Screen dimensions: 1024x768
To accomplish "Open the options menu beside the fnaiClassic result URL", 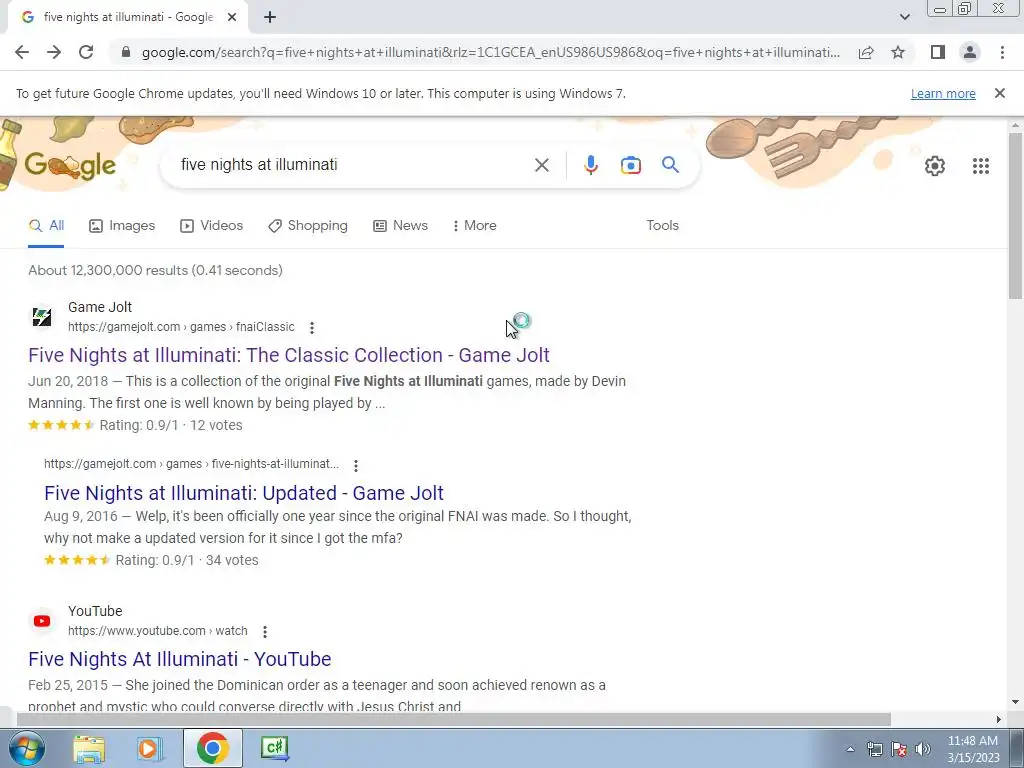I will [312, 327].
